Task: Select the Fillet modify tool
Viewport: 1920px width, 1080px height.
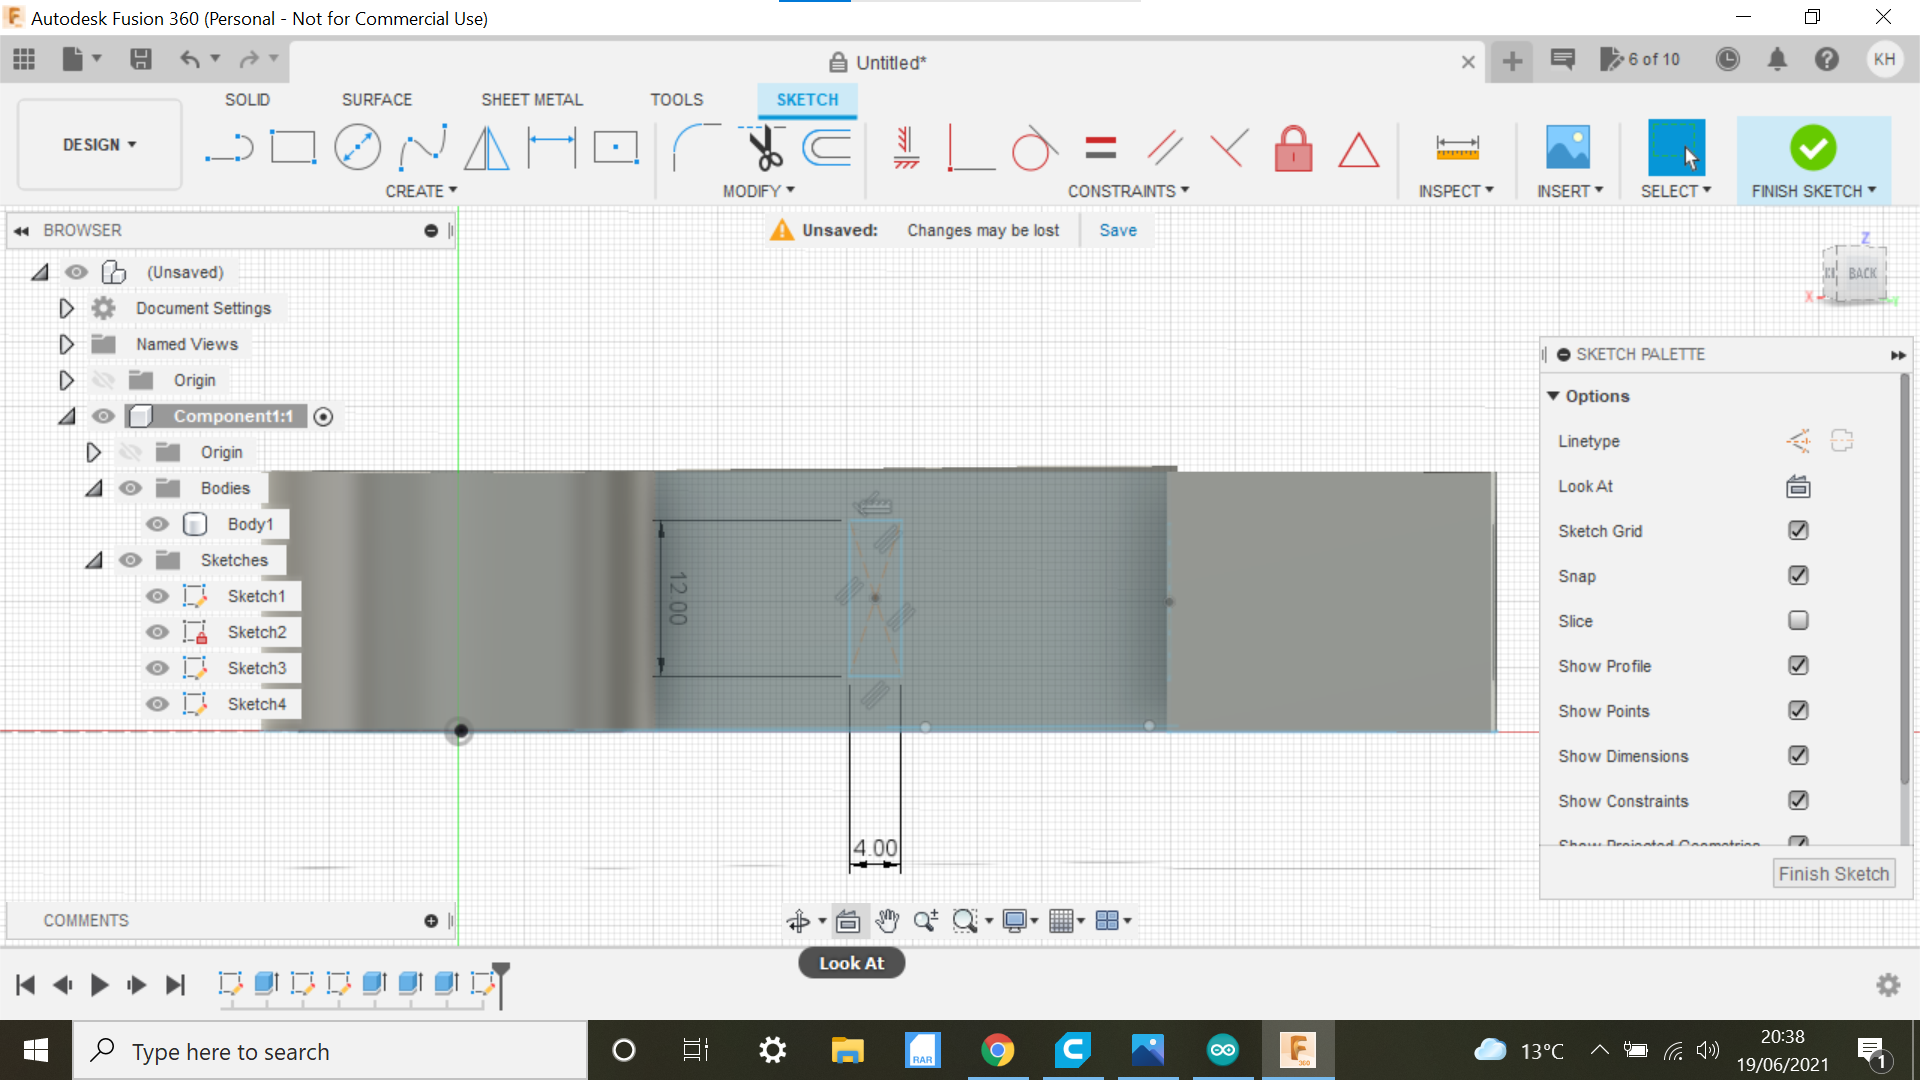Action: pyautogui.click(x=696, y=148)
